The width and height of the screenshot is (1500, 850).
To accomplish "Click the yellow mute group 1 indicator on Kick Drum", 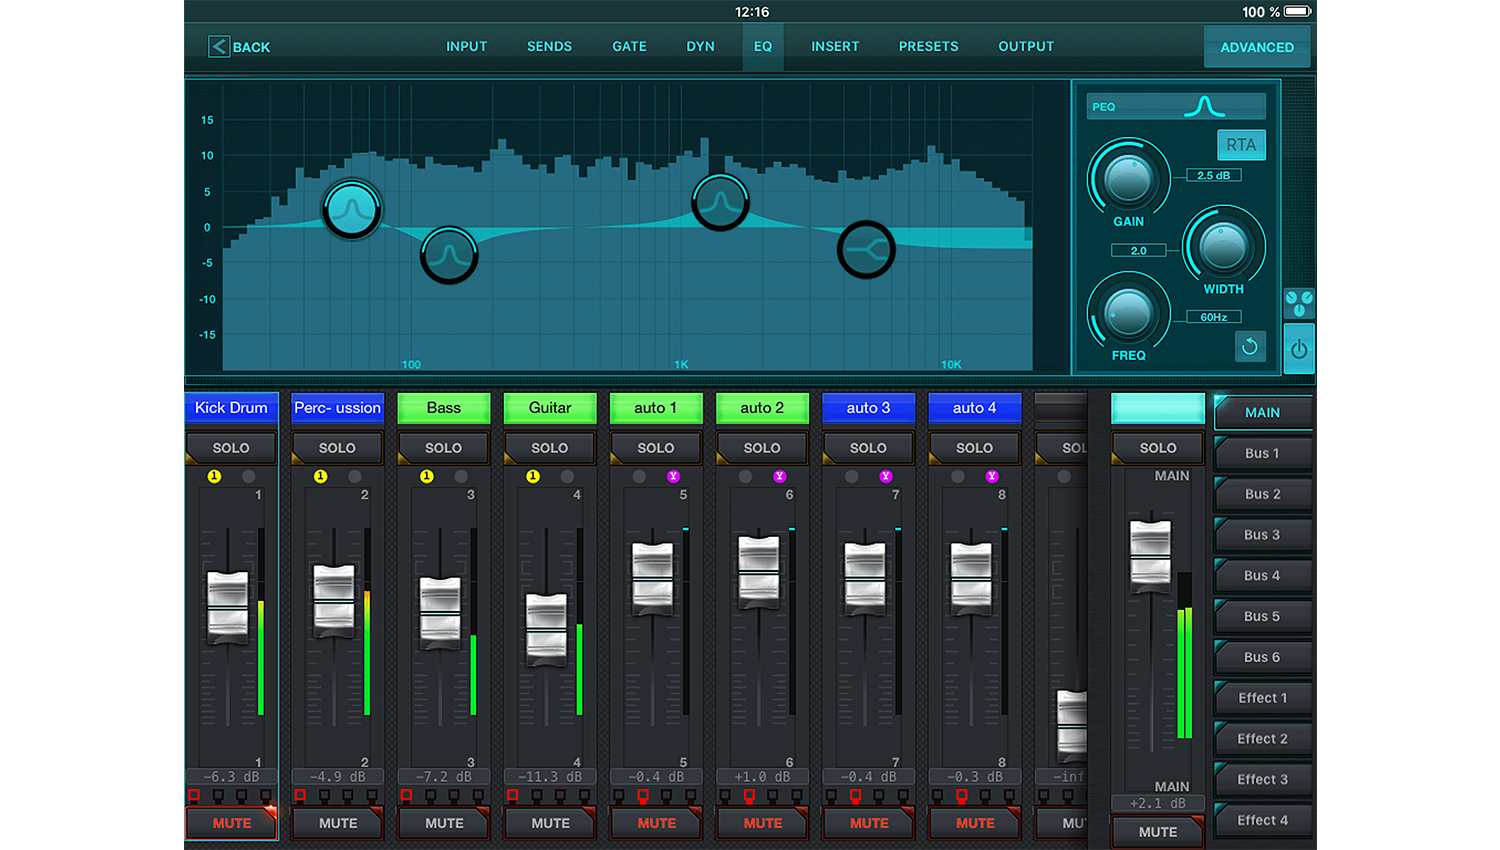I will tap(214, 476).
